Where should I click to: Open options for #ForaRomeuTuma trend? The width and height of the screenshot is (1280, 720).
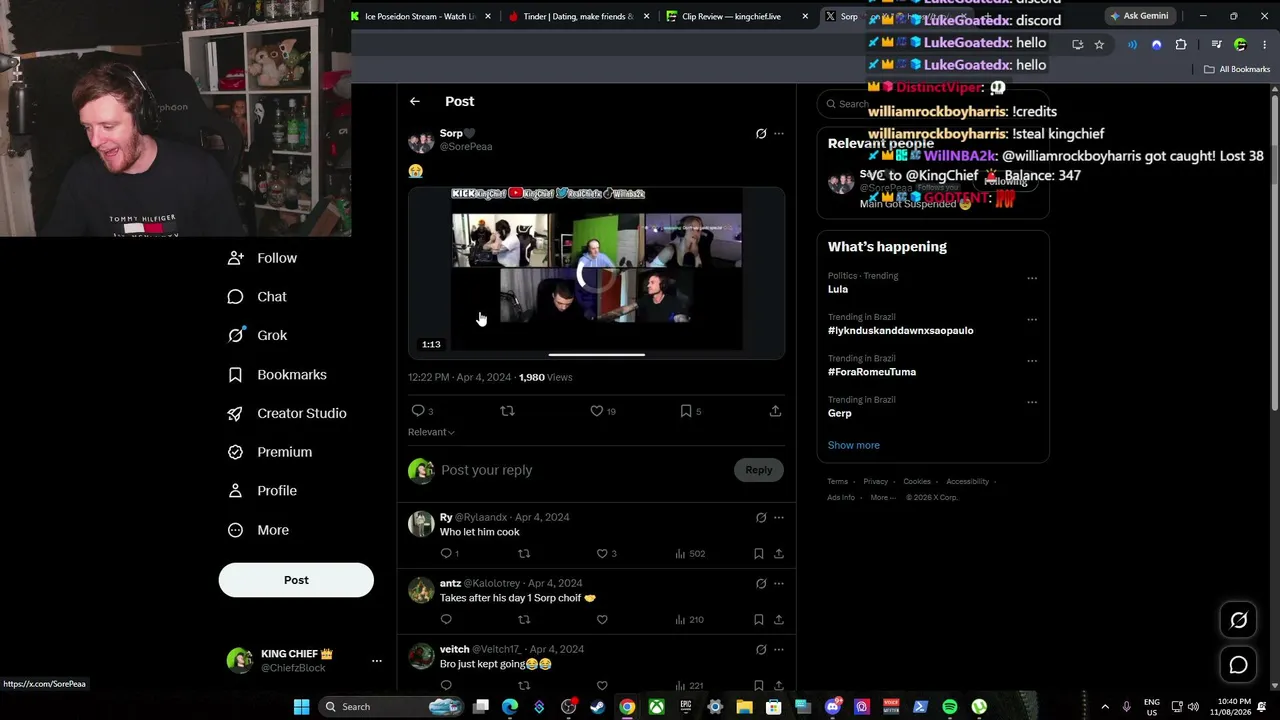tap(1032, 361)
